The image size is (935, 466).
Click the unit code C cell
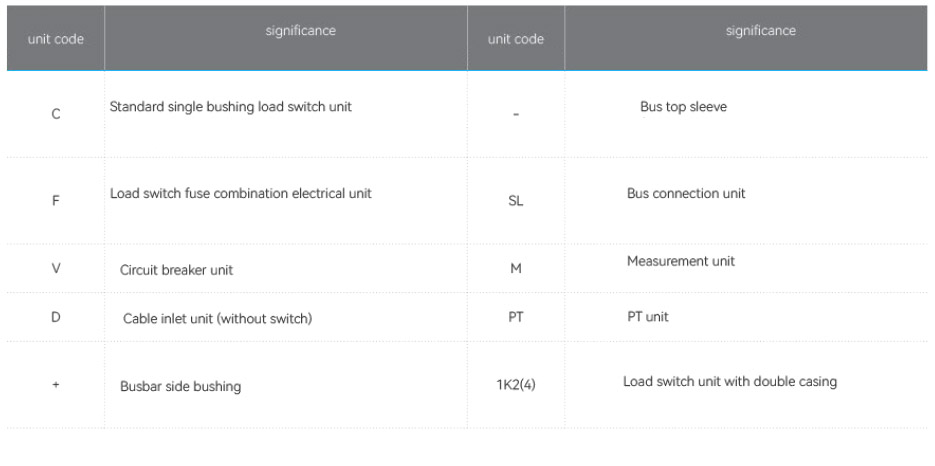[55, 114]
